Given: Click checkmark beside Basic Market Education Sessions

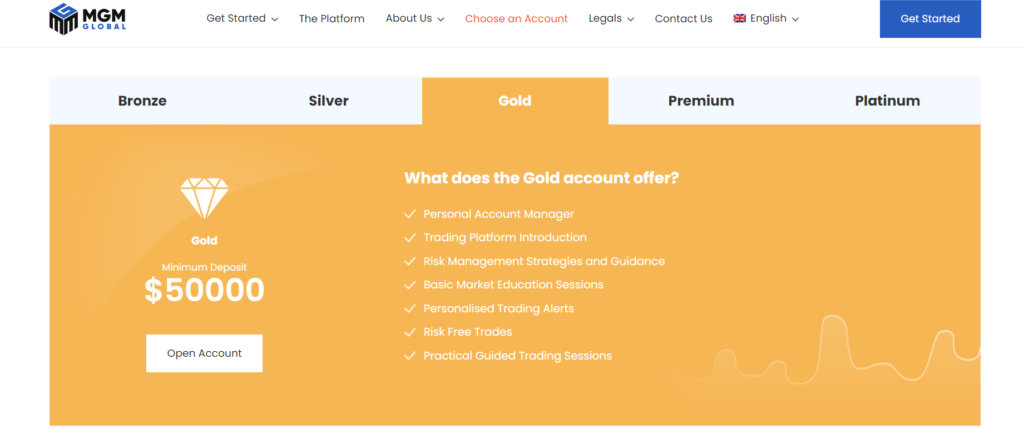Looking at the screenshot, I should pyautogui.click(x=409, y=285).
